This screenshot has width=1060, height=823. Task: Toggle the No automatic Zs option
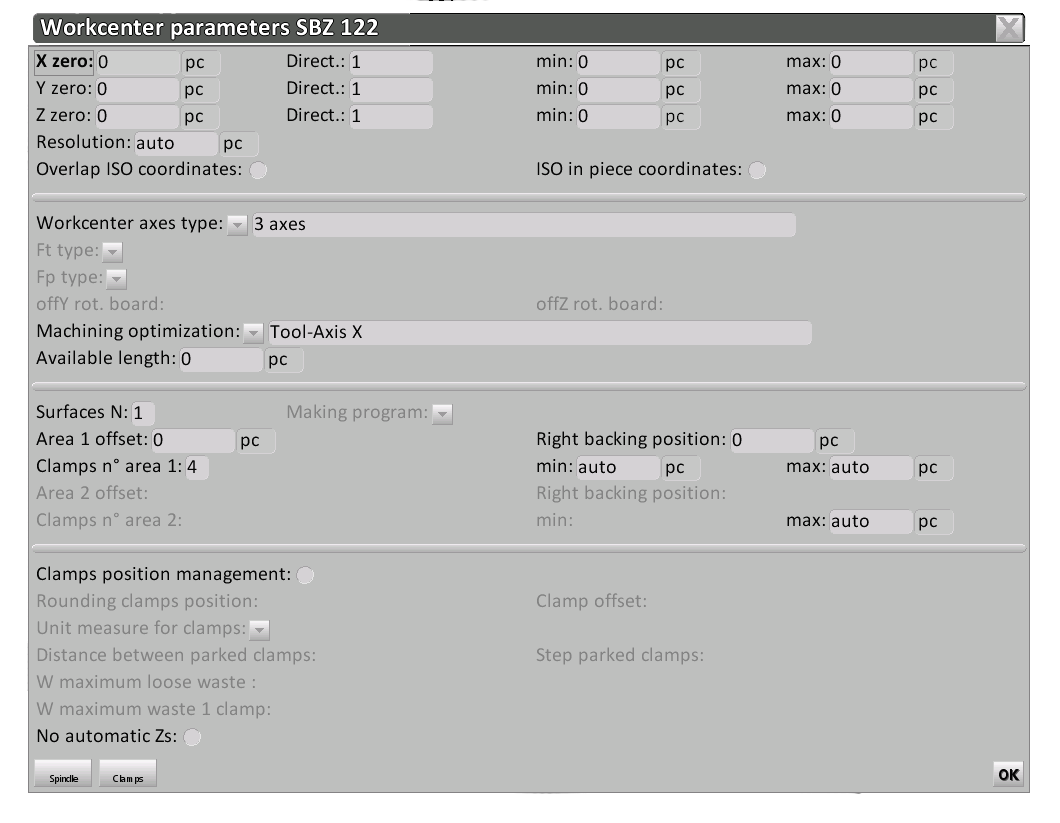point(192,738)
